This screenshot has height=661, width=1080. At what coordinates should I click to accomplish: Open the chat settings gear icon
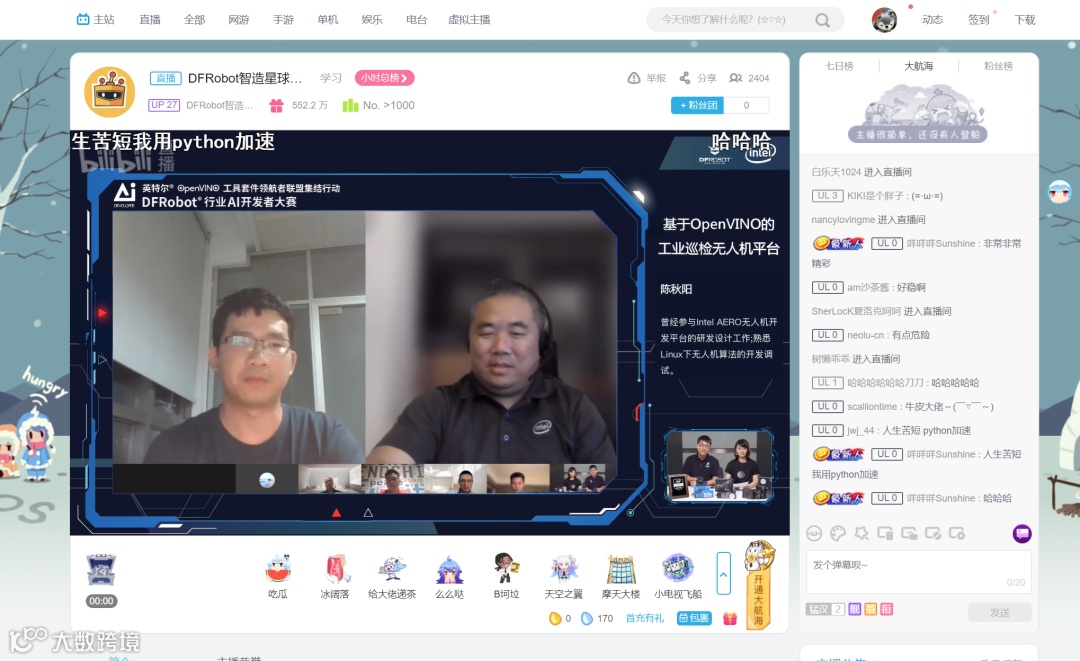(x=957, y=533)
